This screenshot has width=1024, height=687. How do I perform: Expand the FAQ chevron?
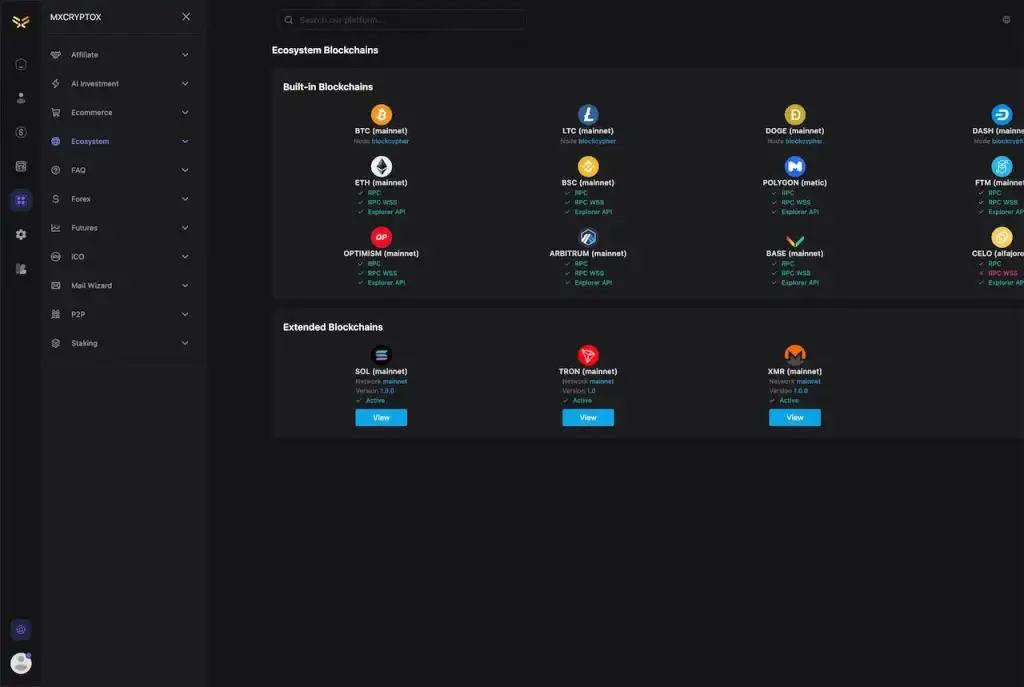click(185, 170)
